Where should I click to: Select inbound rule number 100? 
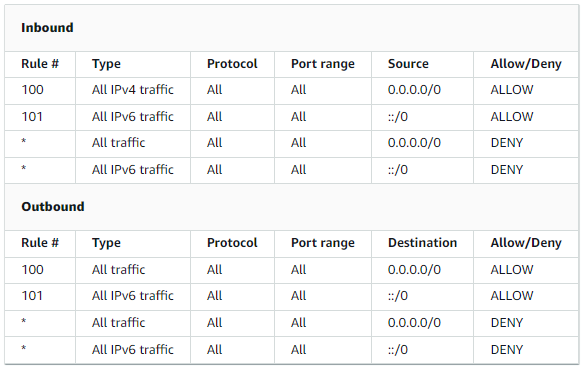coord(33,90)
